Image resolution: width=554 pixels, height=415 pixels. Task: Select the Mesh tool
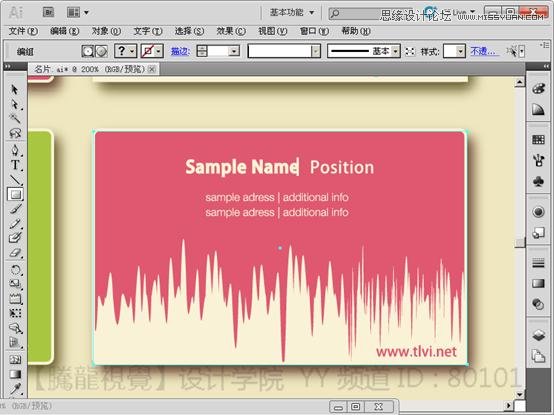(x=14, y=360)
